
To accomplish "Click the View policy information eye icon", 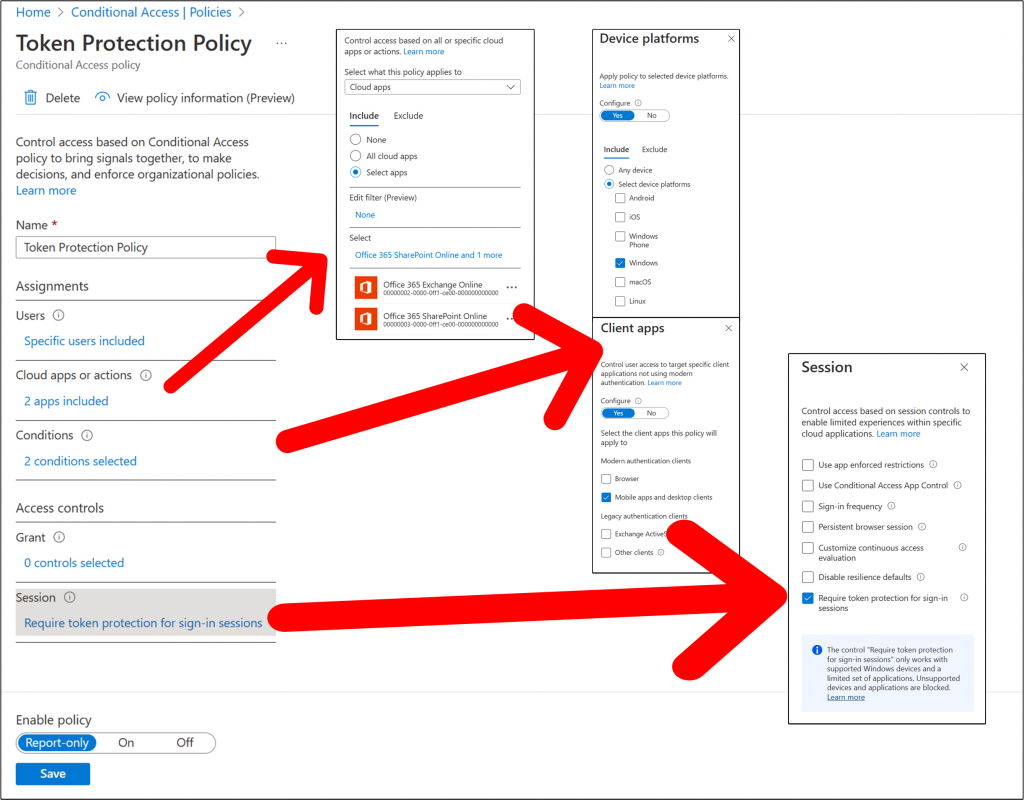I will click(x=102, y=98).
